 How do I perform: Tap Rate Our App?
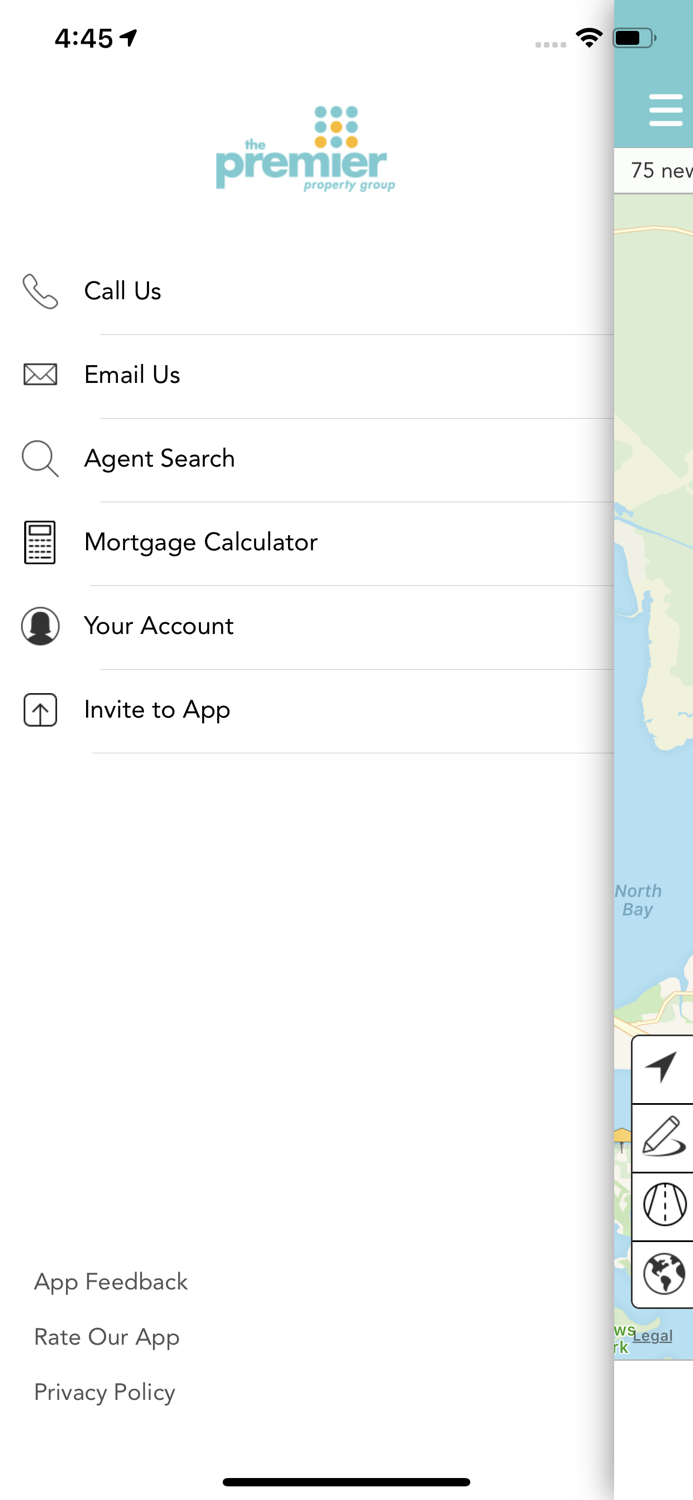tap(106, 1337)
